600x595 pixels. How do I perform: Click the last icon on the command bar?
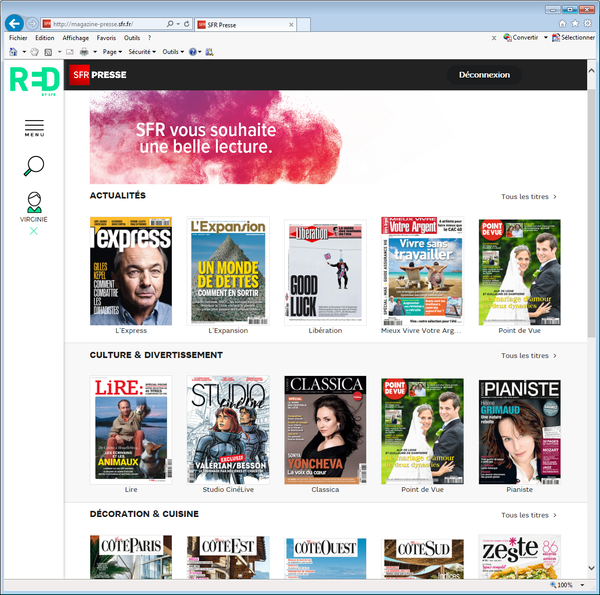(x=209, y=52)
